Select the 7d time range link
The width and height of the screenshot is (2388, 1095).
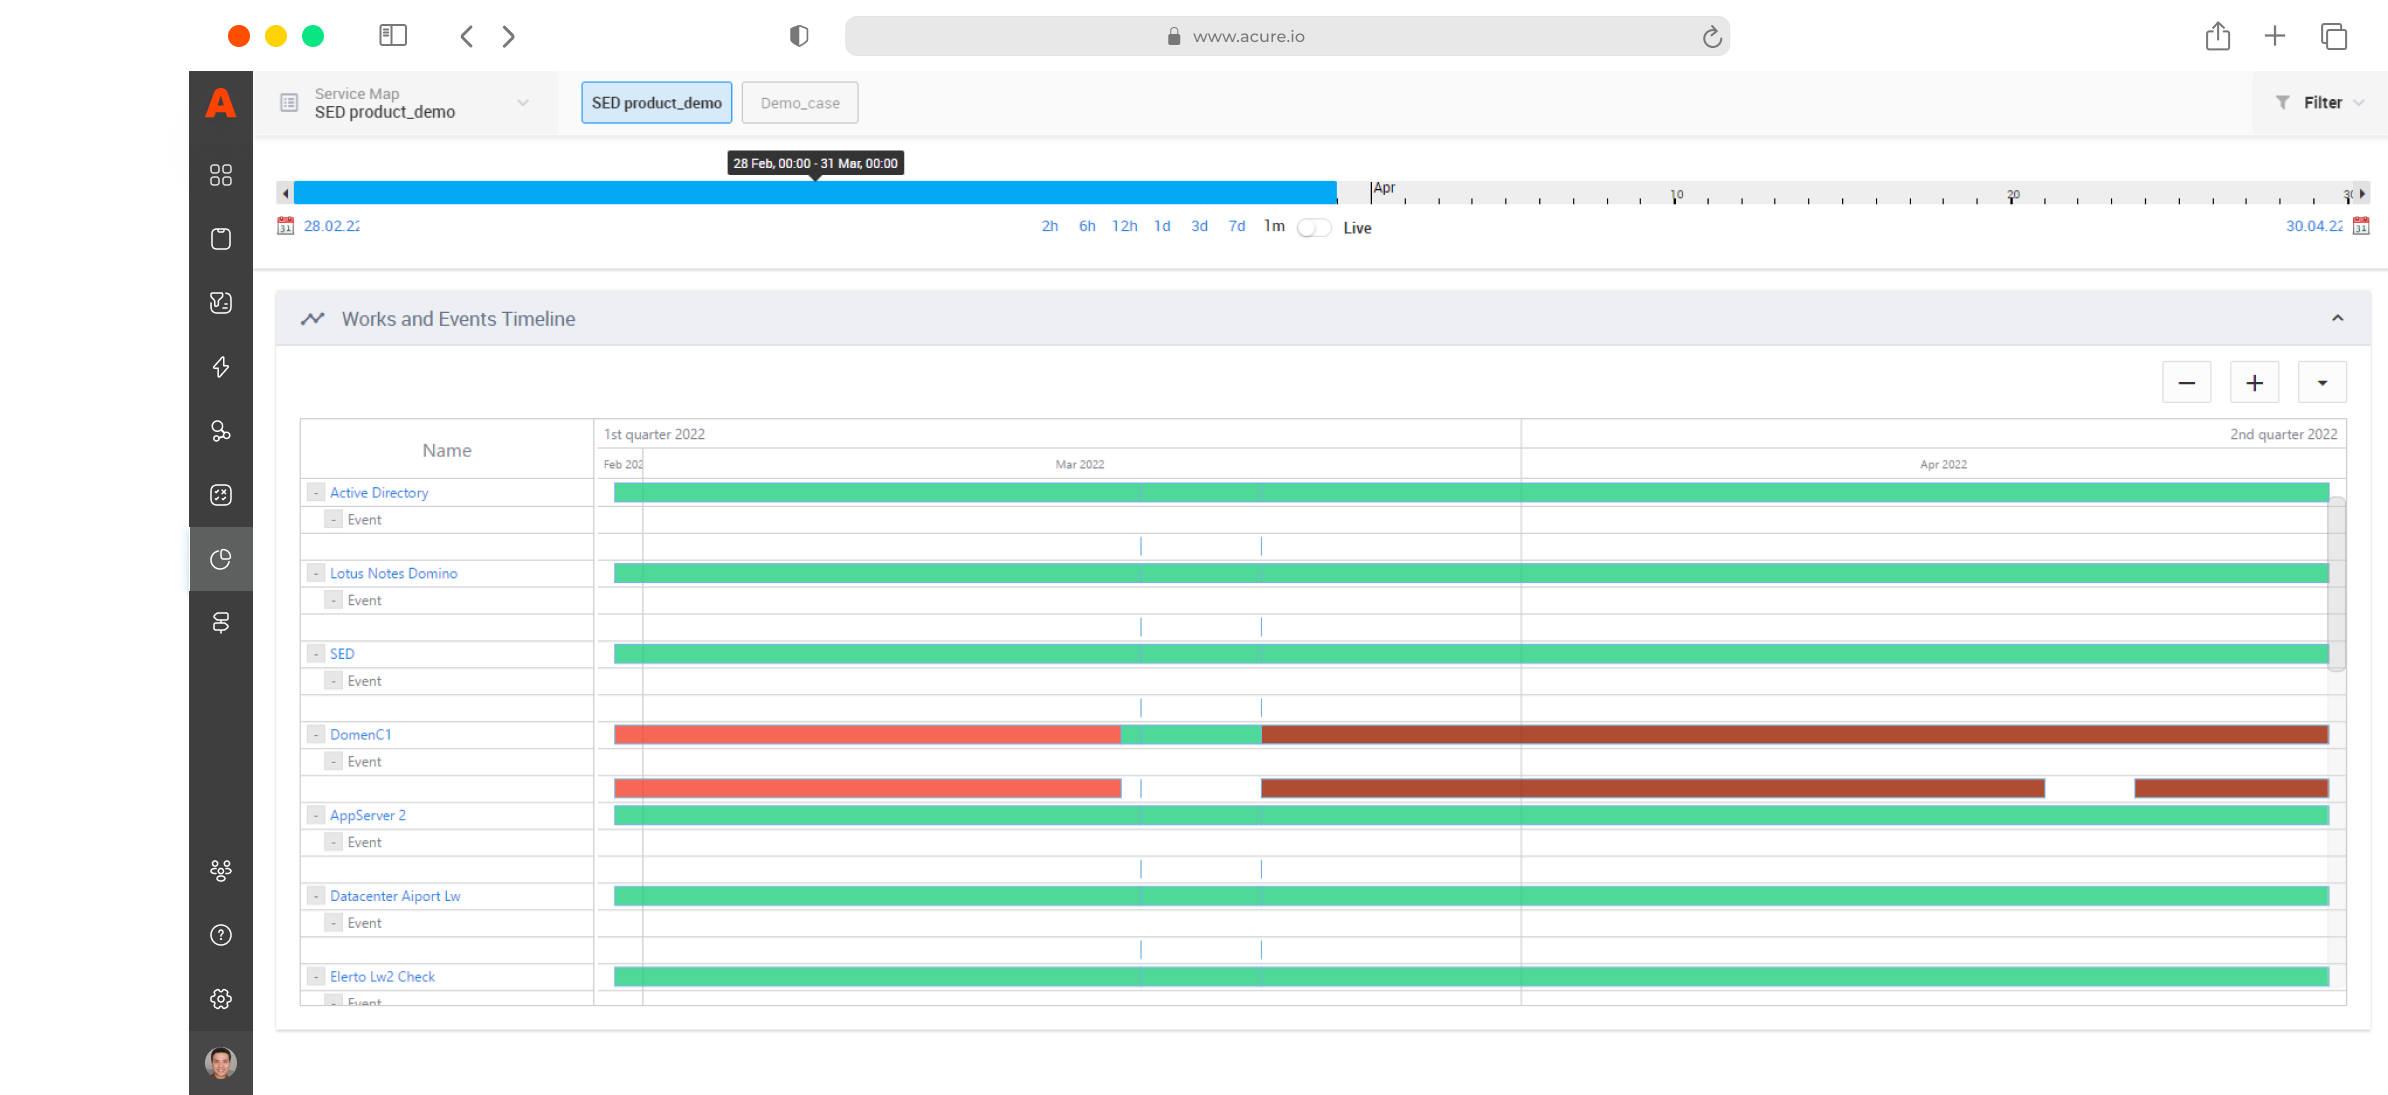coord(1237,227)
